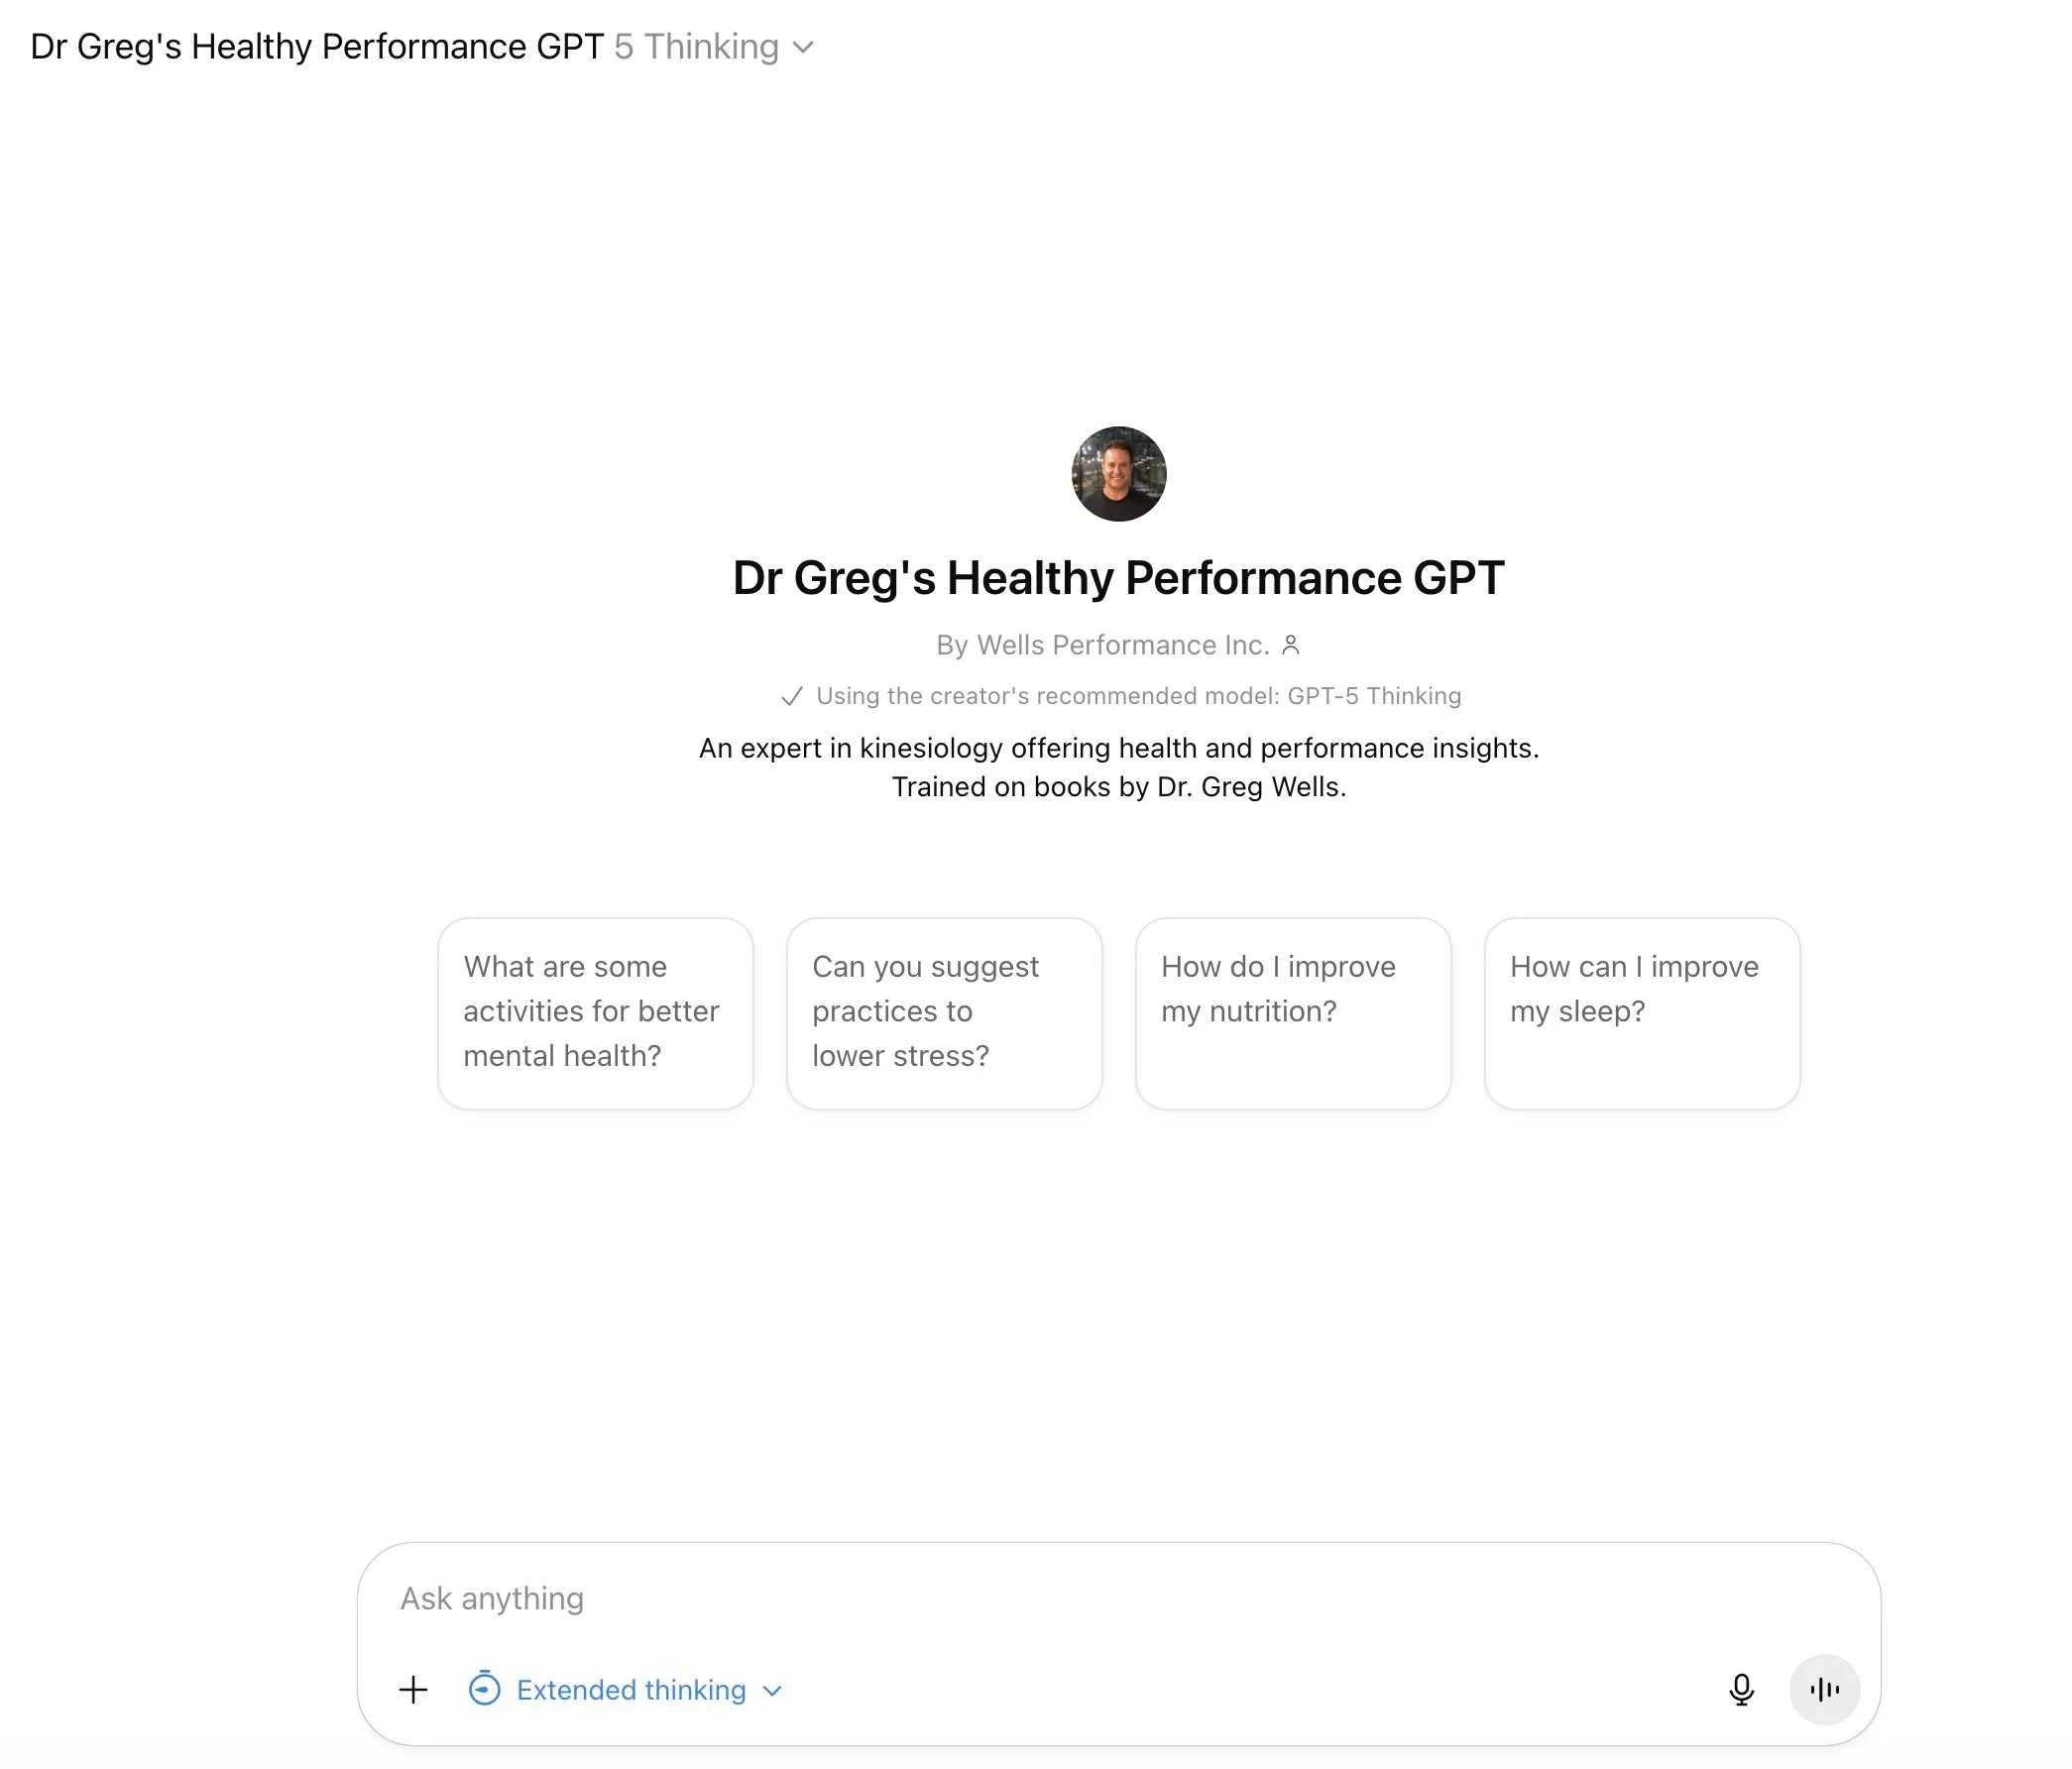Expand the Extended thinking chevron arrow
This screenshot has height=1769, width=2072.
pyautogui.click(x=772, y=1691)
